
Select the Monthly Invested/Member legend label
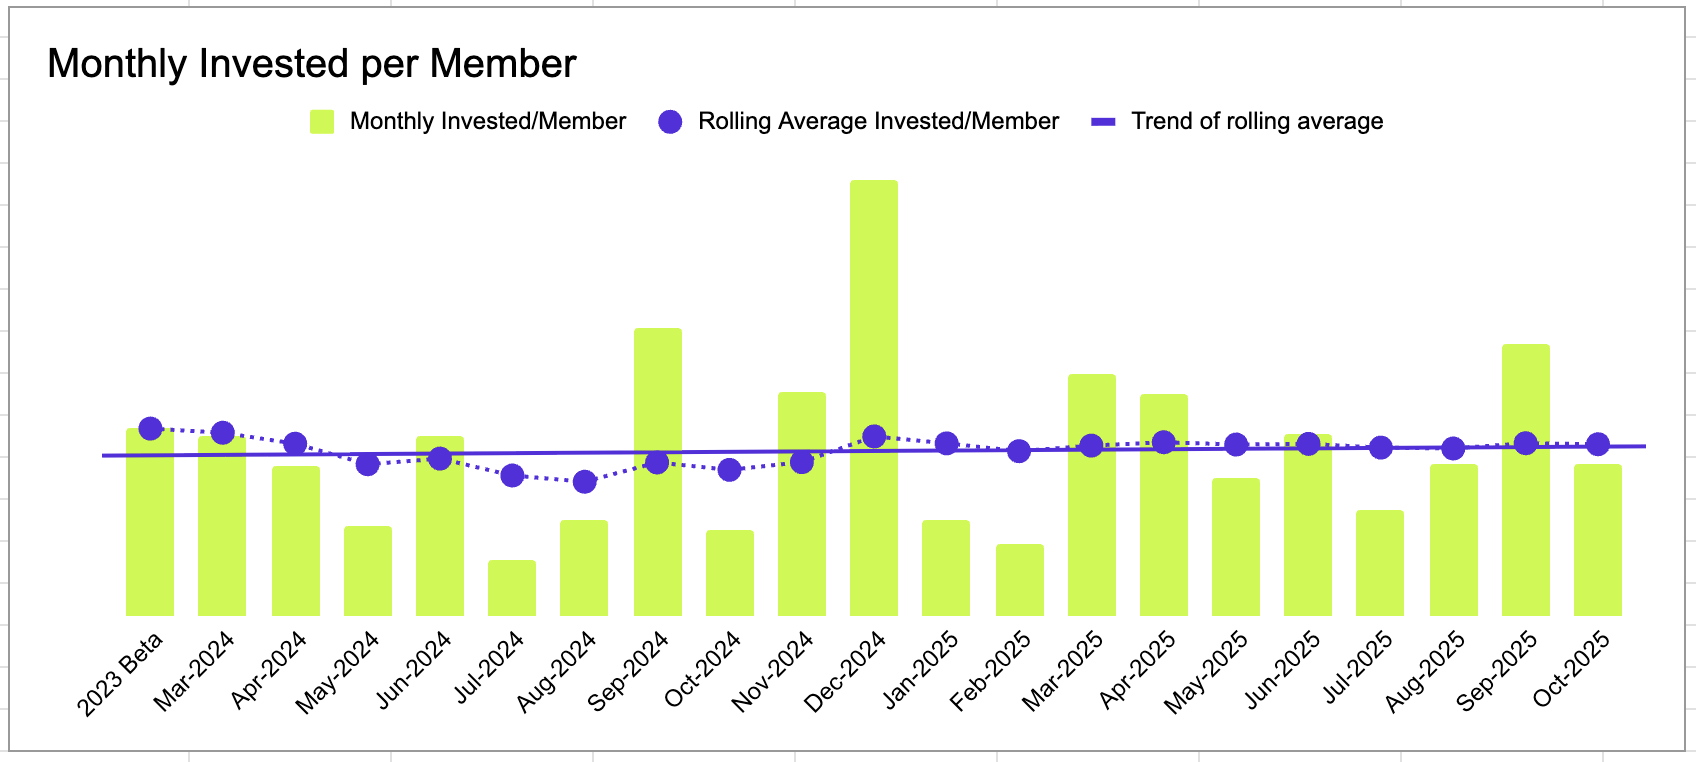tap(487, 122)
